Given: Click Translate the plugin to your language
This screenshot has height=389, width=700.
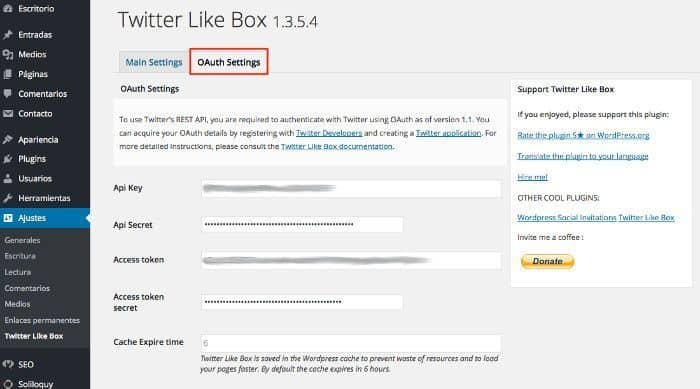Looking at the screenshot, I should click(x=583, y=156).
